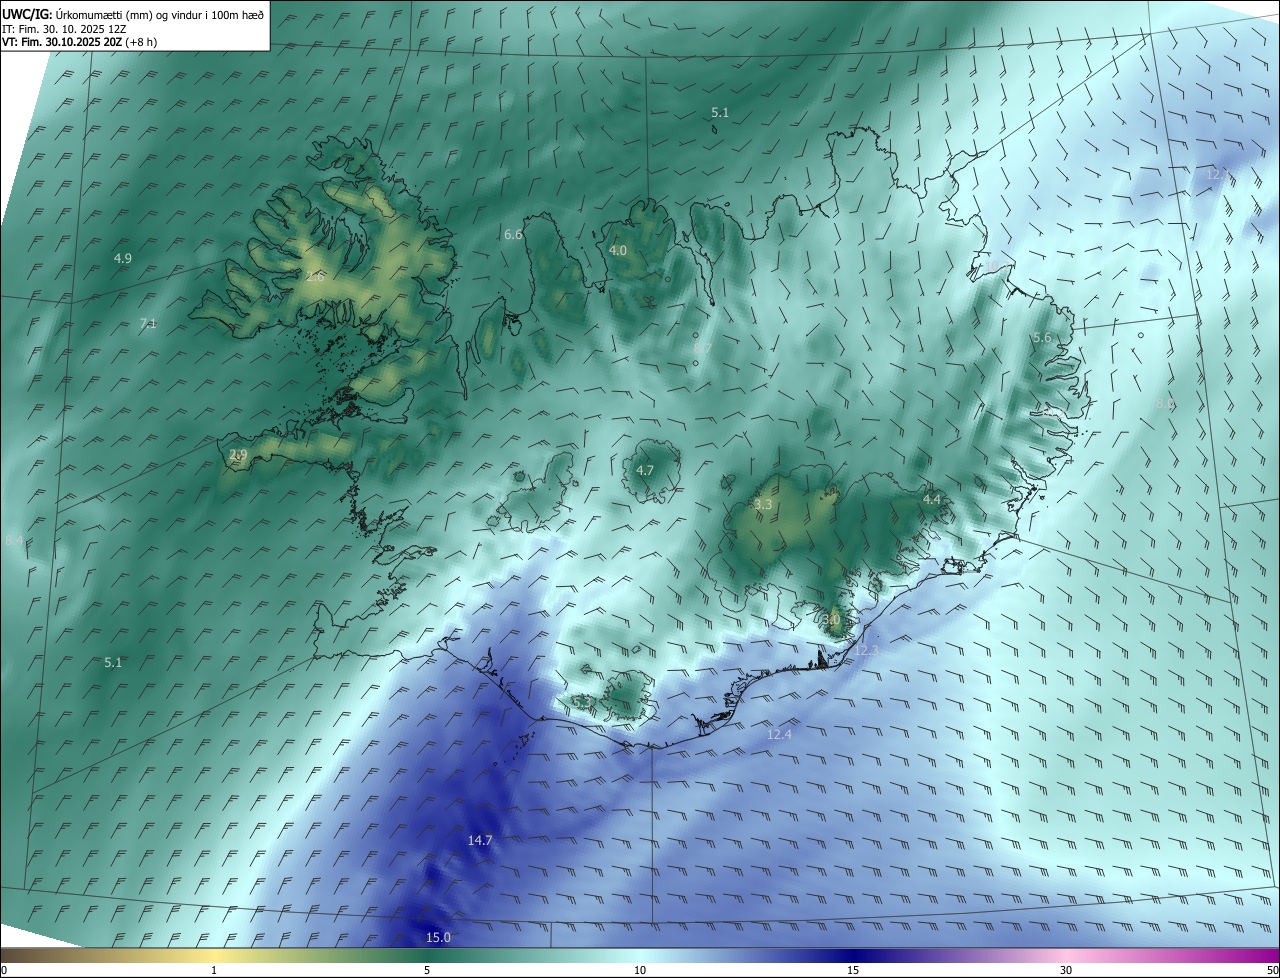
Task: Click the 8.4 value label
Action: click(14, 540)
